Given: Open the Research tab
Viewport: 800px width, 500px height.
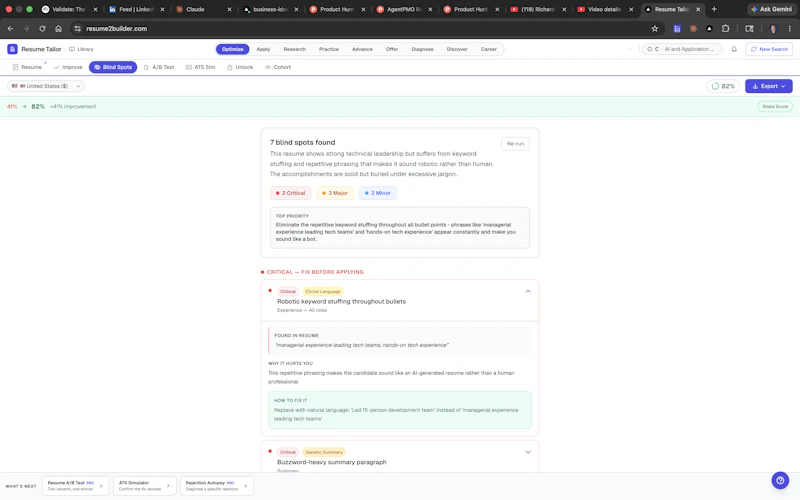Looking at the screenshot, I should click(x=294, y=49).
